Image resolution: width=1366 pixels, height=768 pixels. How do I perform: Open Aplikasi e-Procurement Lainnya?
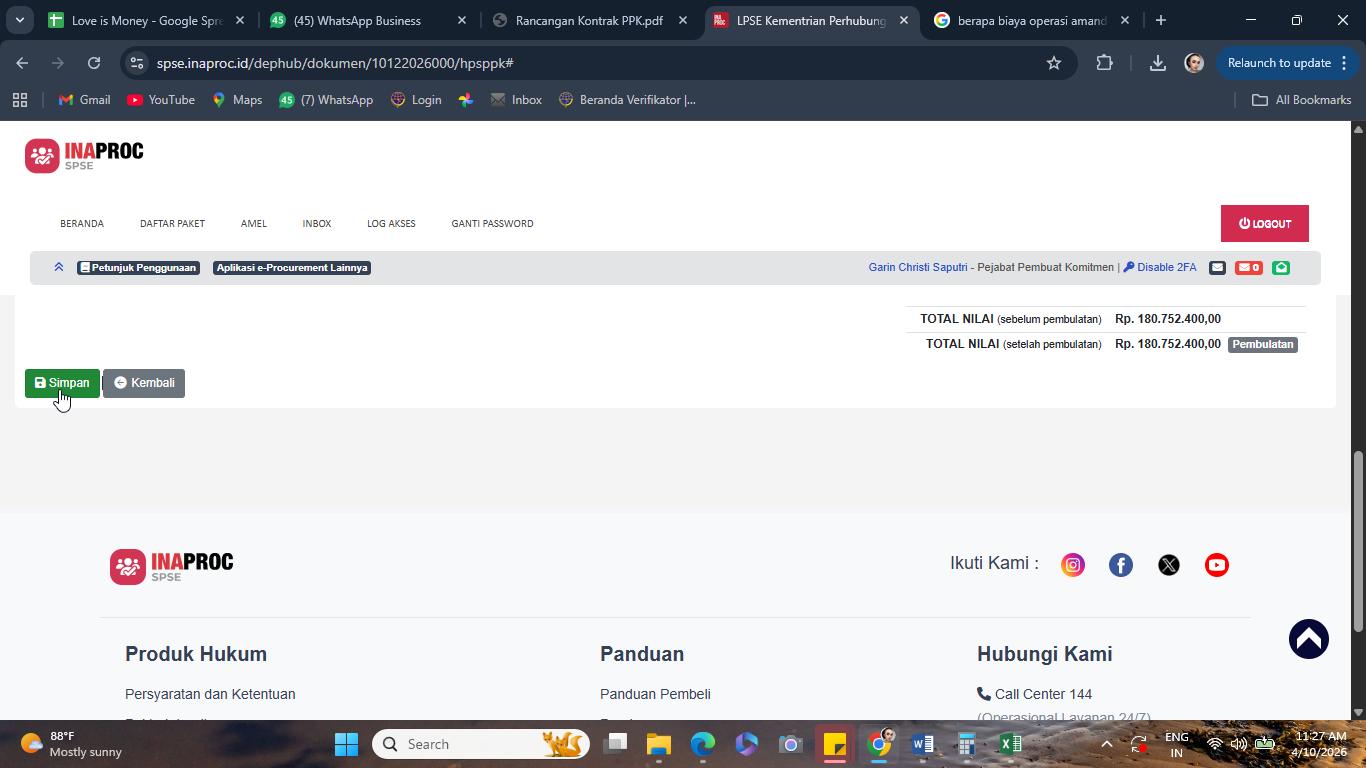coord(292,268)
